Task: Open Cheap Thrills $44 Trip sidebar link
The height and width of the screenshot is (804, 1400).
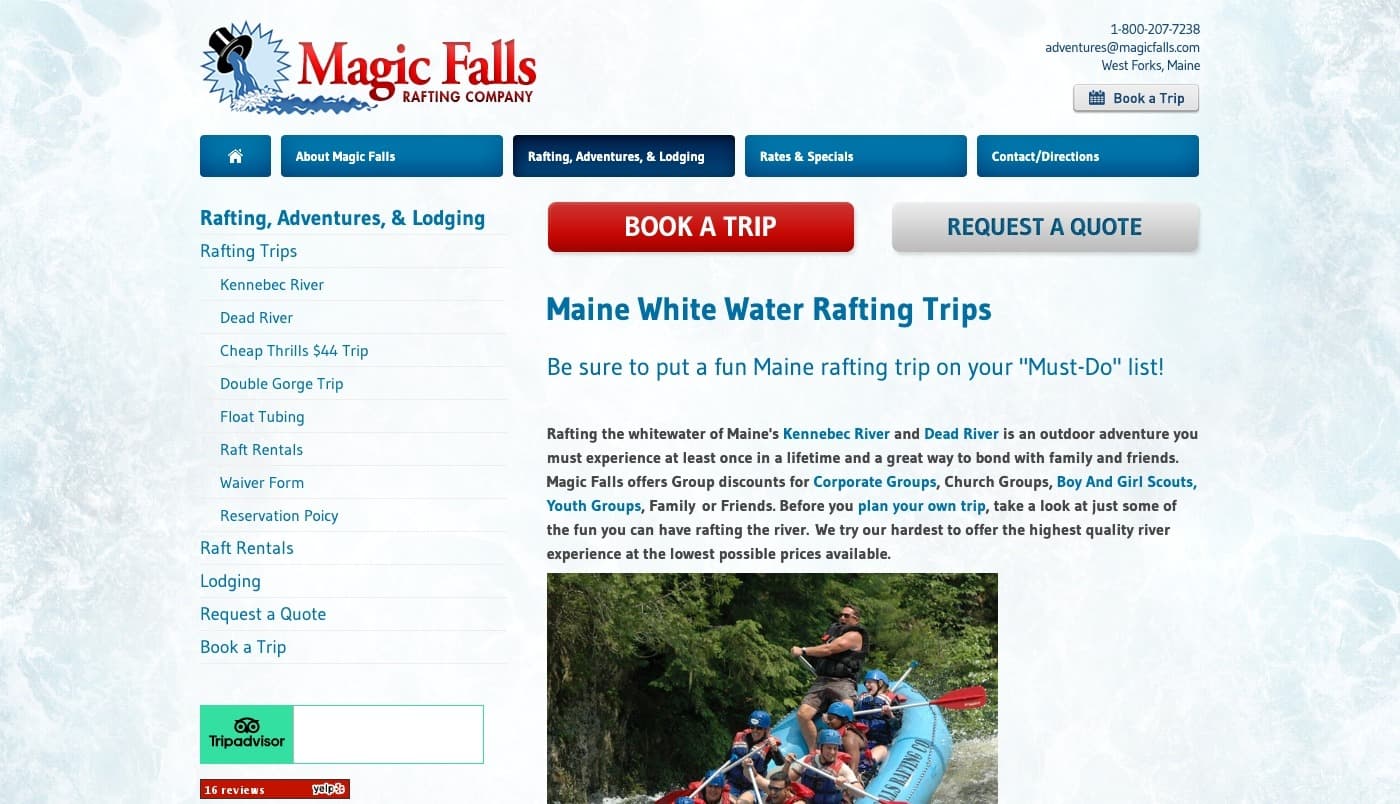Action: [x=294, y=351]
